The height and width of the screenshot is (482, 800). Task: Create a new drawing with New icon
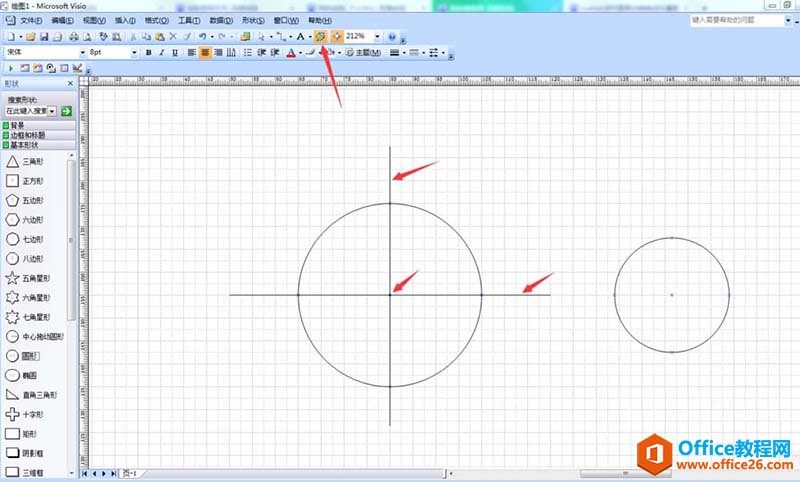pos(11,37)
